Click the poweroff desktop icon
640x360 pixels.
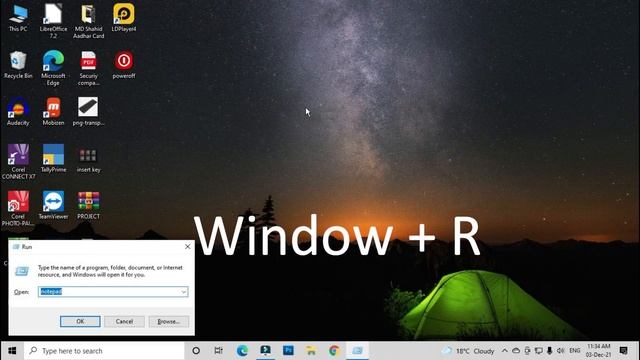point(124,65)
